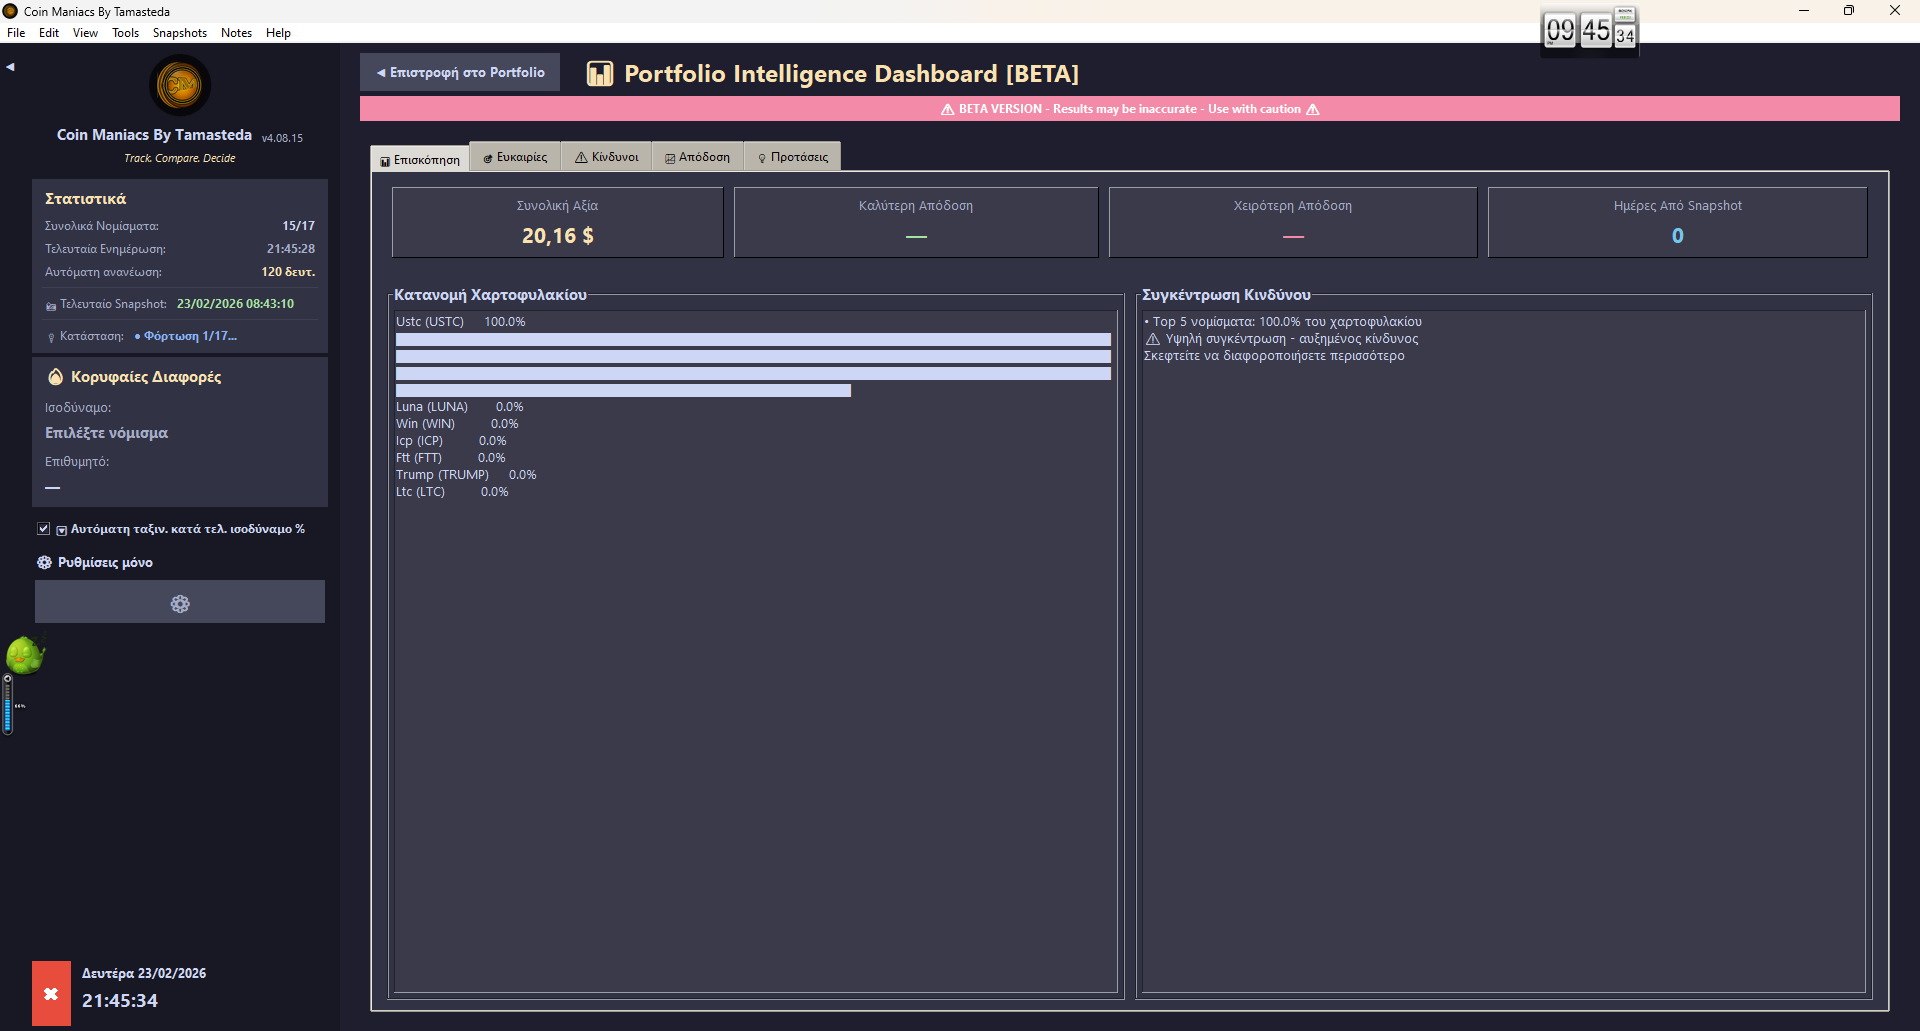Open the small dropdown beside the auto-sort checkbox
The height and width of the screenshot is (1031, 1920).
(61, 528)
